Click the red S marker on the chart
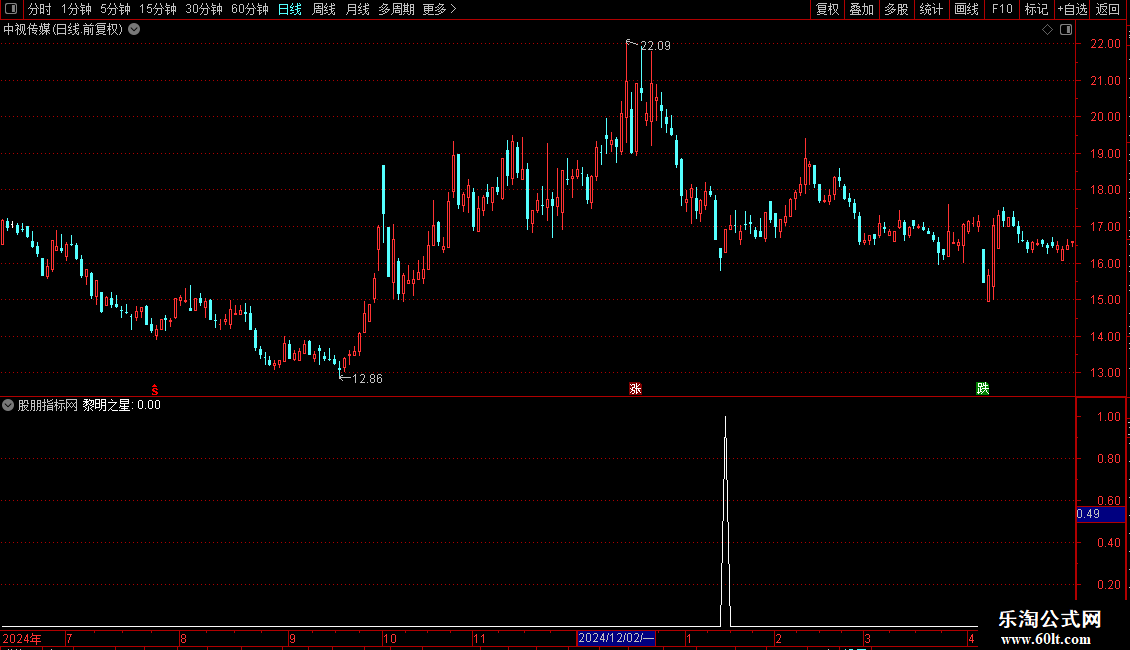 tap(155, 390)
